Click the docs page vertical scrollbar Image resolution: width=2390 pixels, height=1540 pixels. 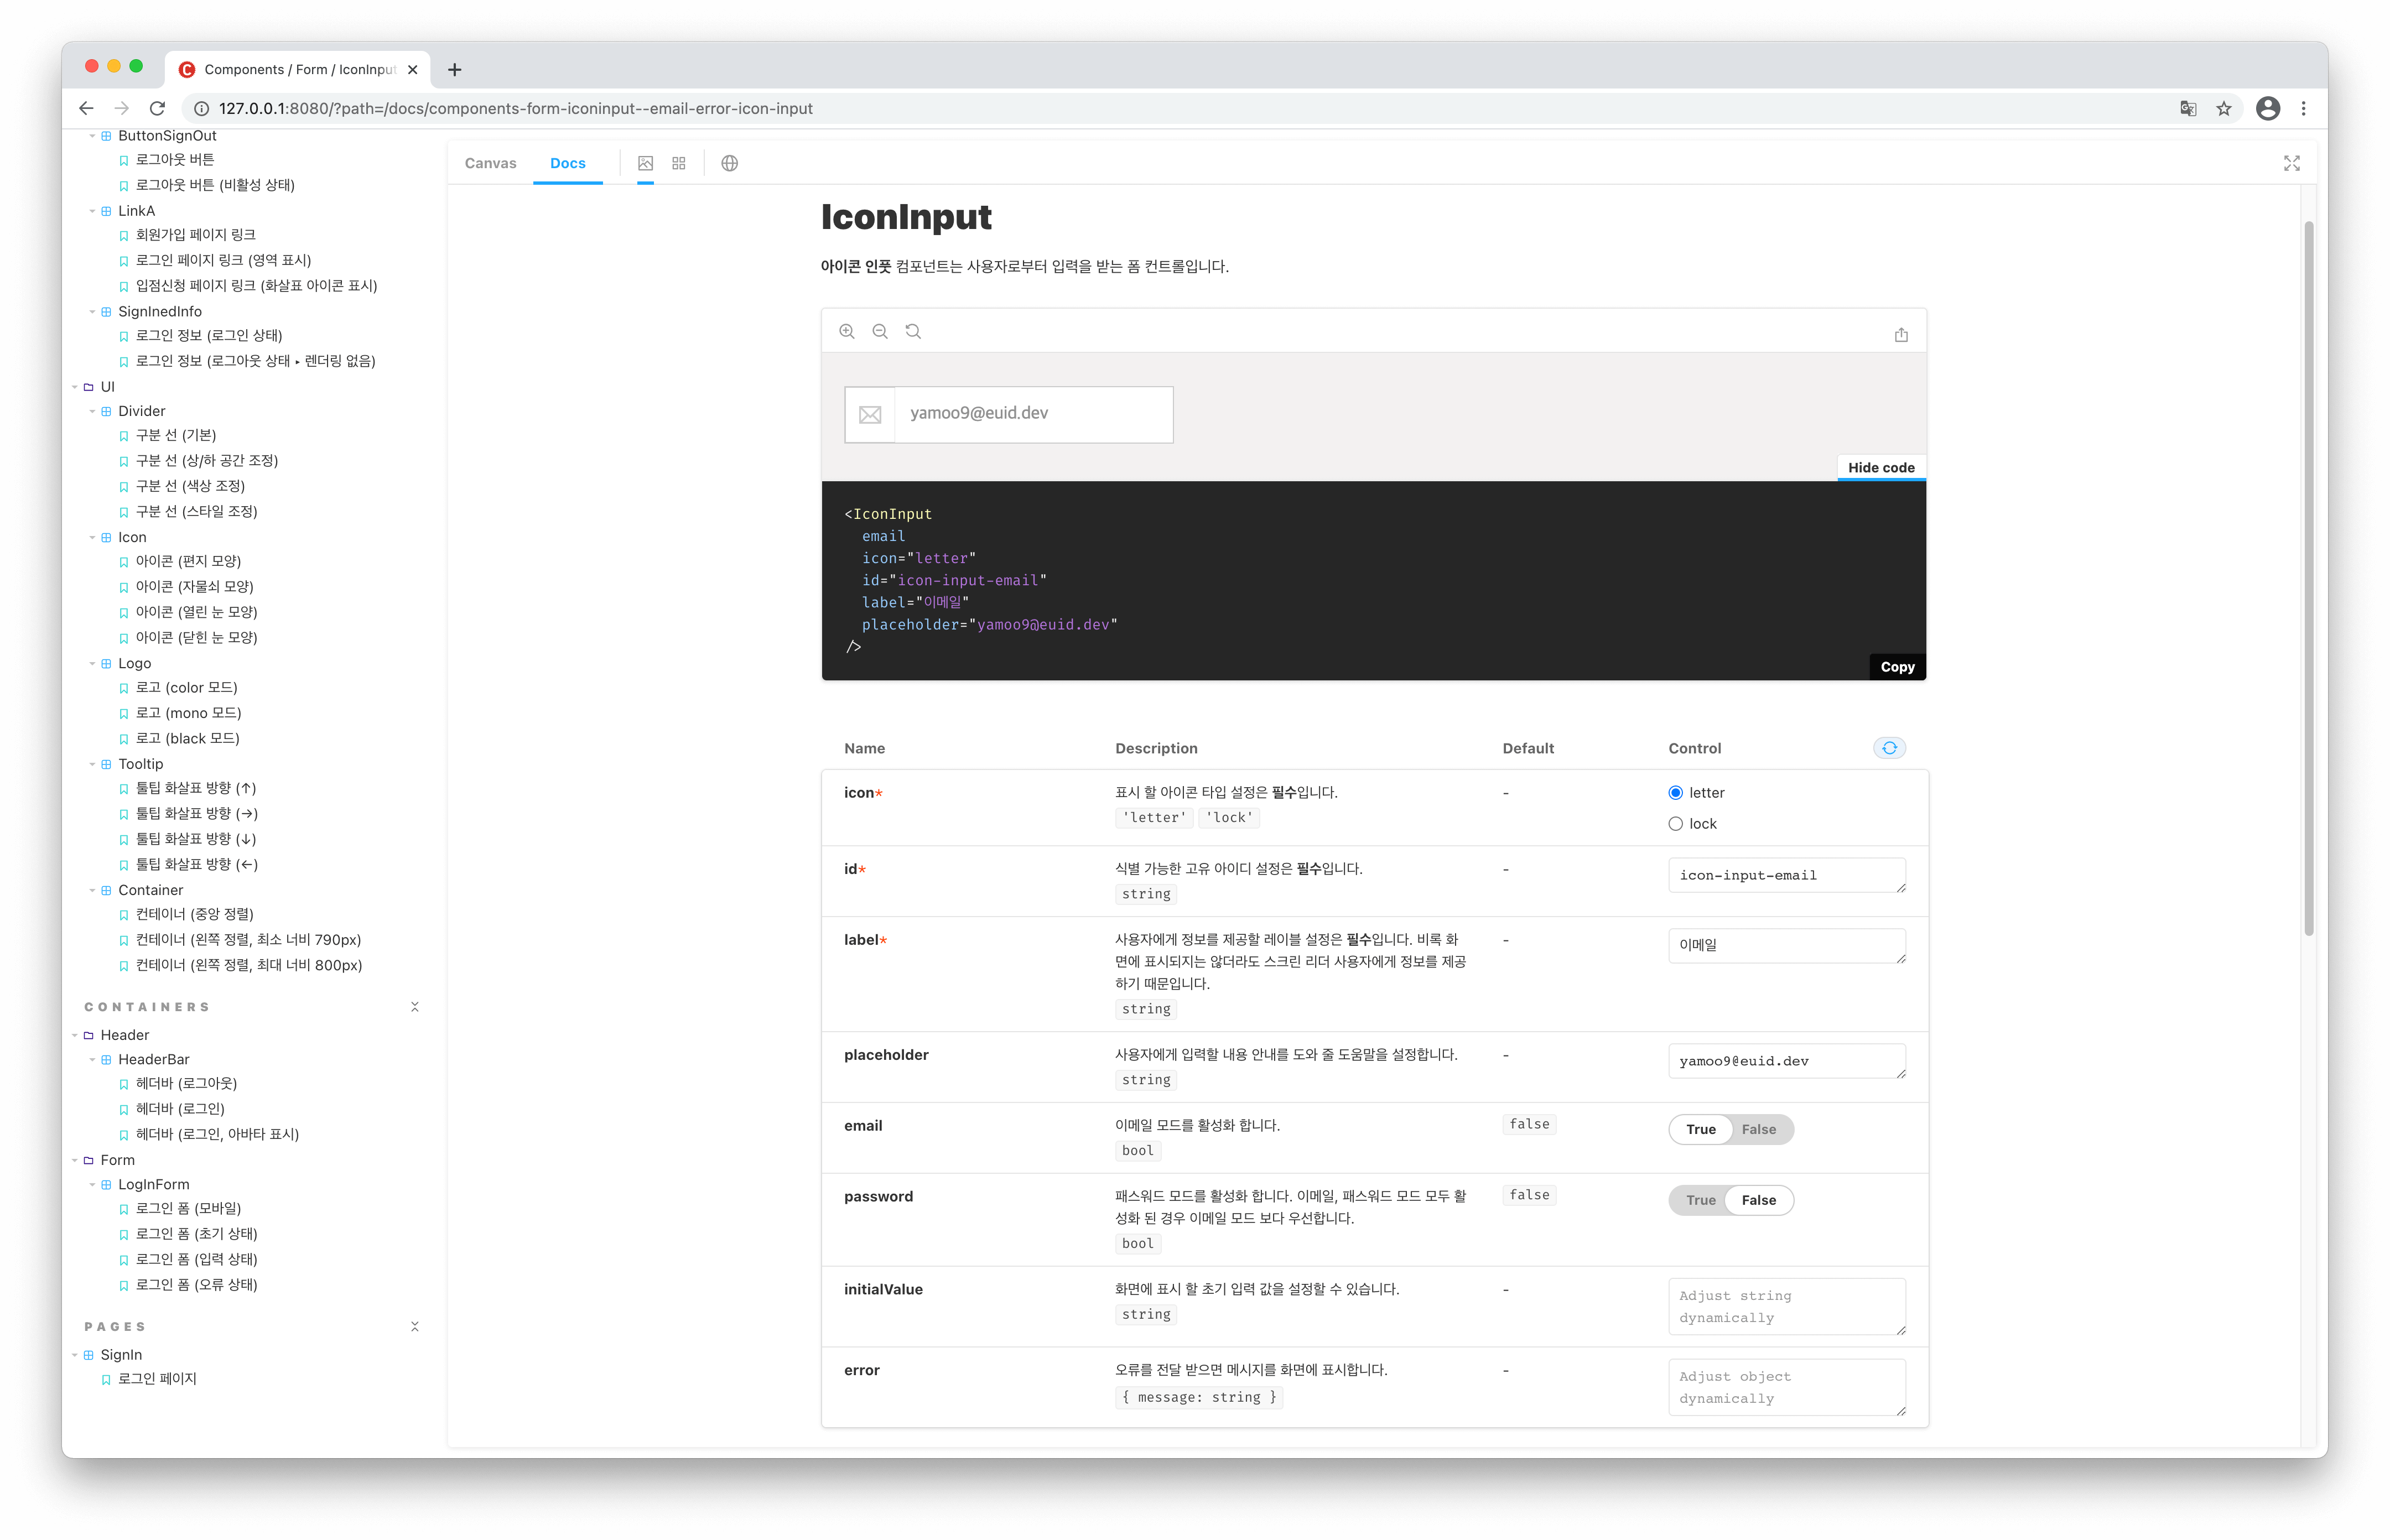tap(2309, 578)
